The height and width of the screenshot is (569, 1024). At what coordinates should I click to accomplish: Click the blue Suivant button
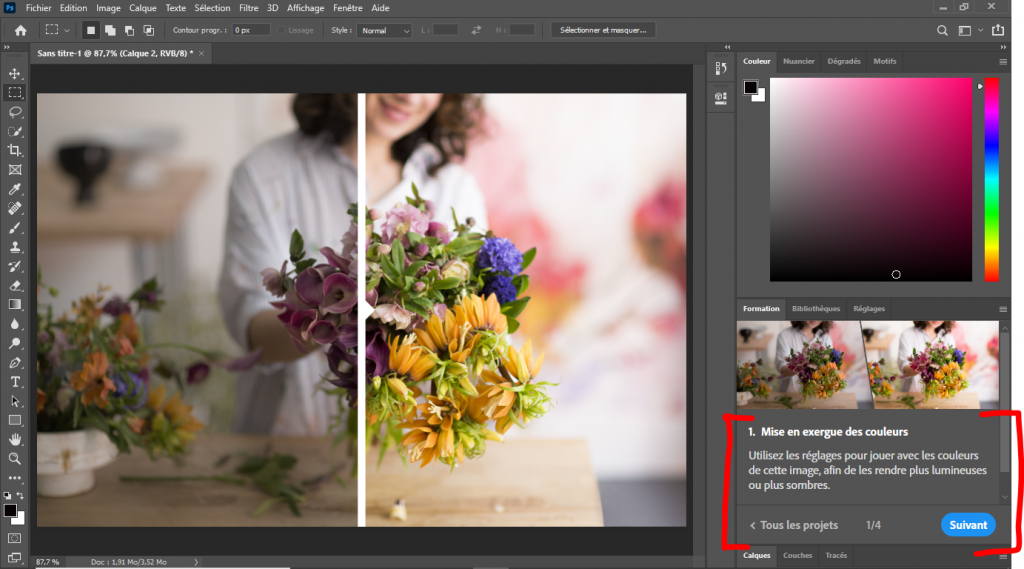point(967,525)
